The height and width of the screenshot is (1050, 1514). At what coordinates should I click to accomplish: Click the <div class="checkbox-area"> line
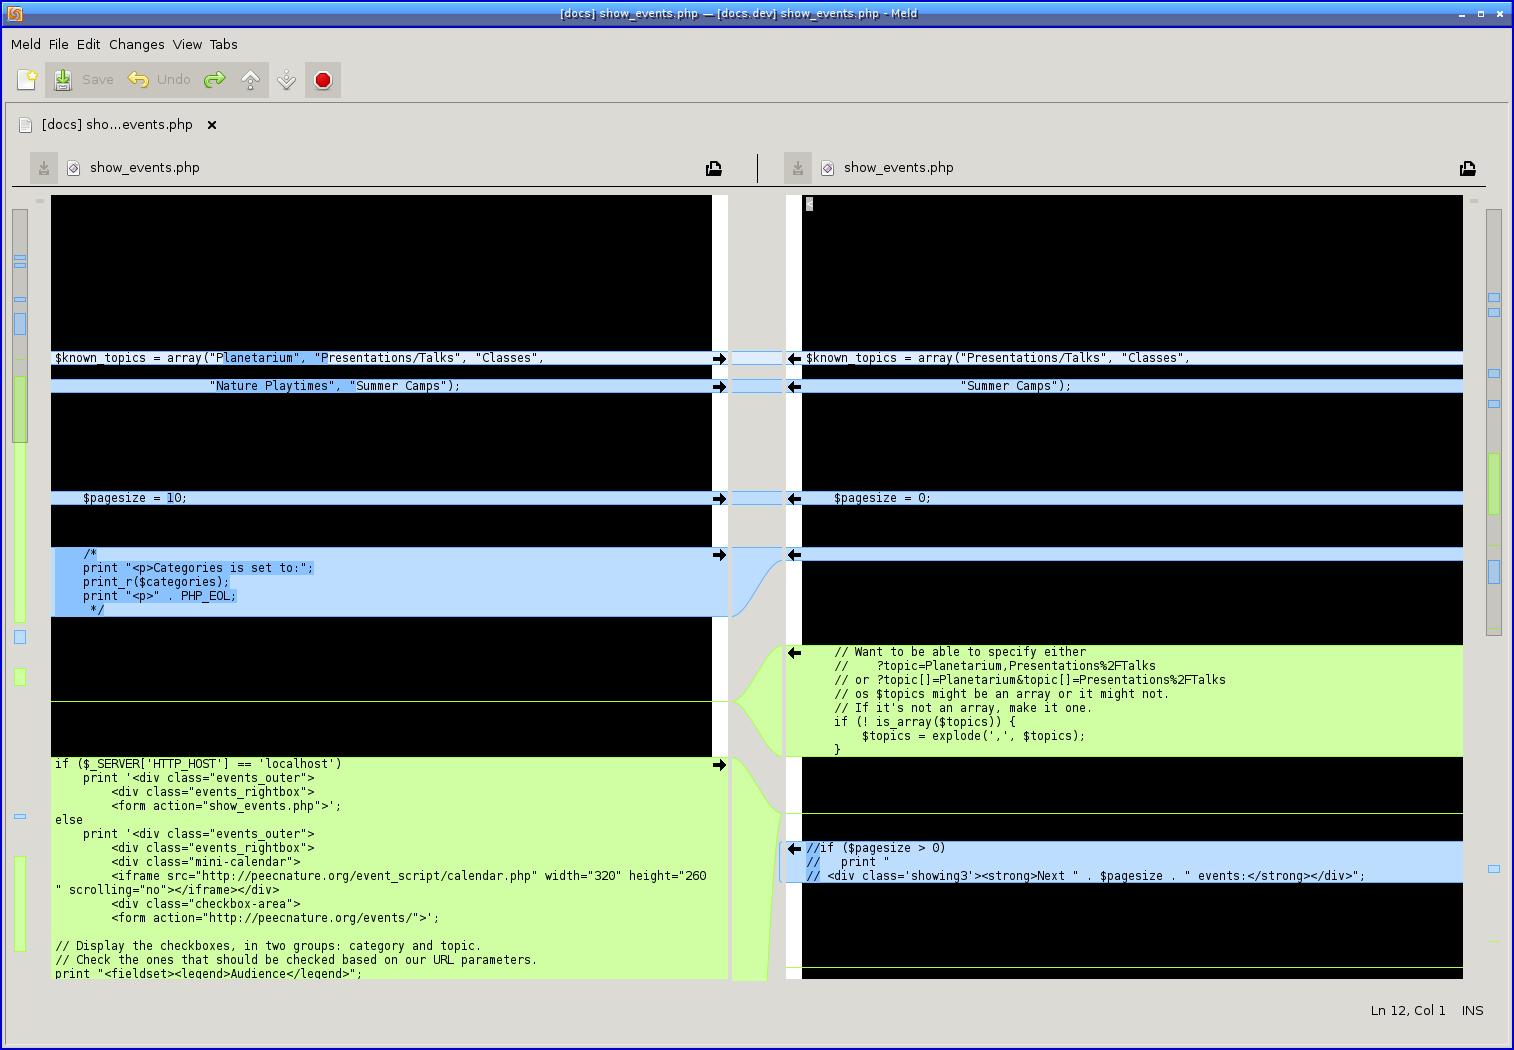206,904
